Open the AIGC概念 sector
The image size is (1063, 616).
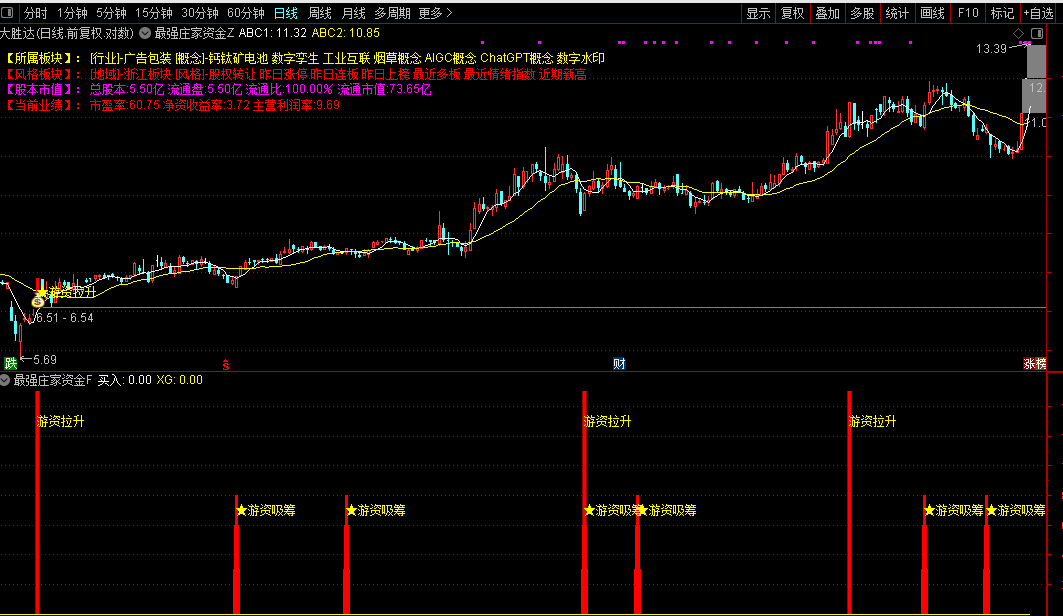coord(451,59)
